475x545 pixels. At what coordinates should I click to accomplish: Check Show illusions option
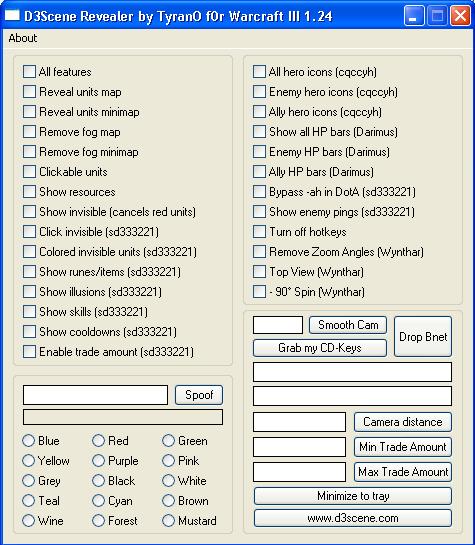tap(30, 292)
